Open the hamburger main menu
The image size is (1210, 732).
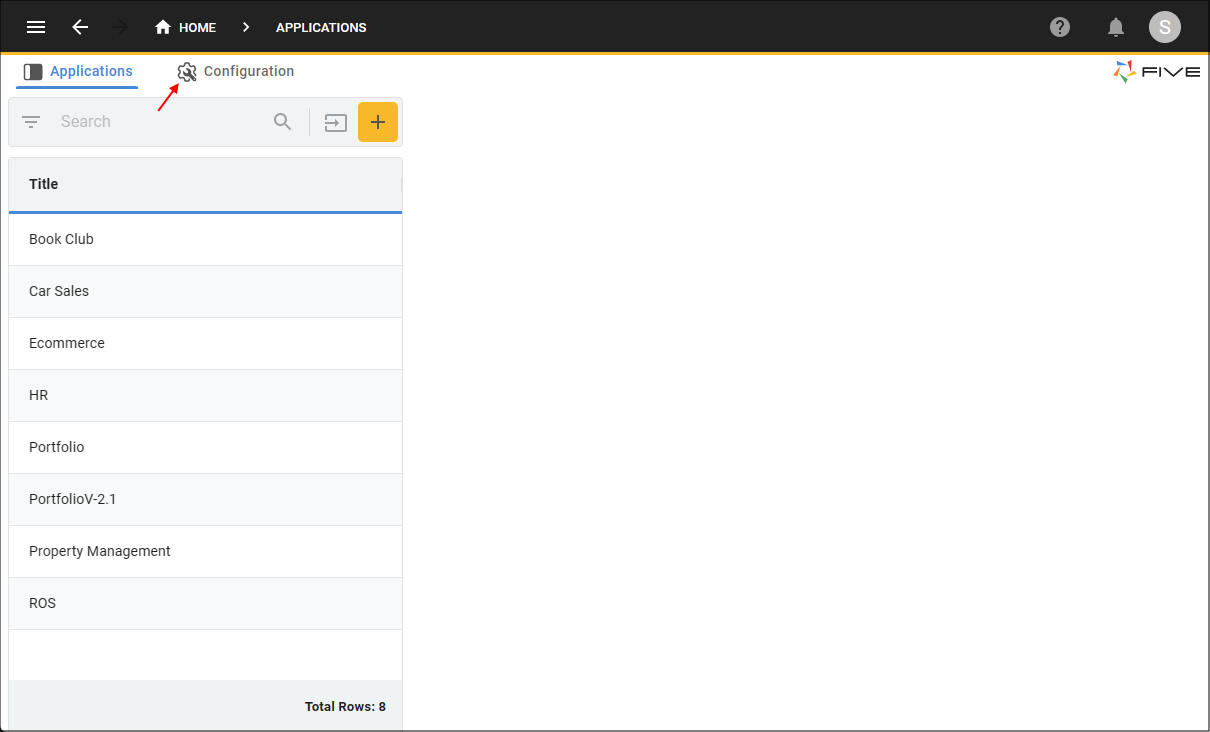(x=36, y=27)
